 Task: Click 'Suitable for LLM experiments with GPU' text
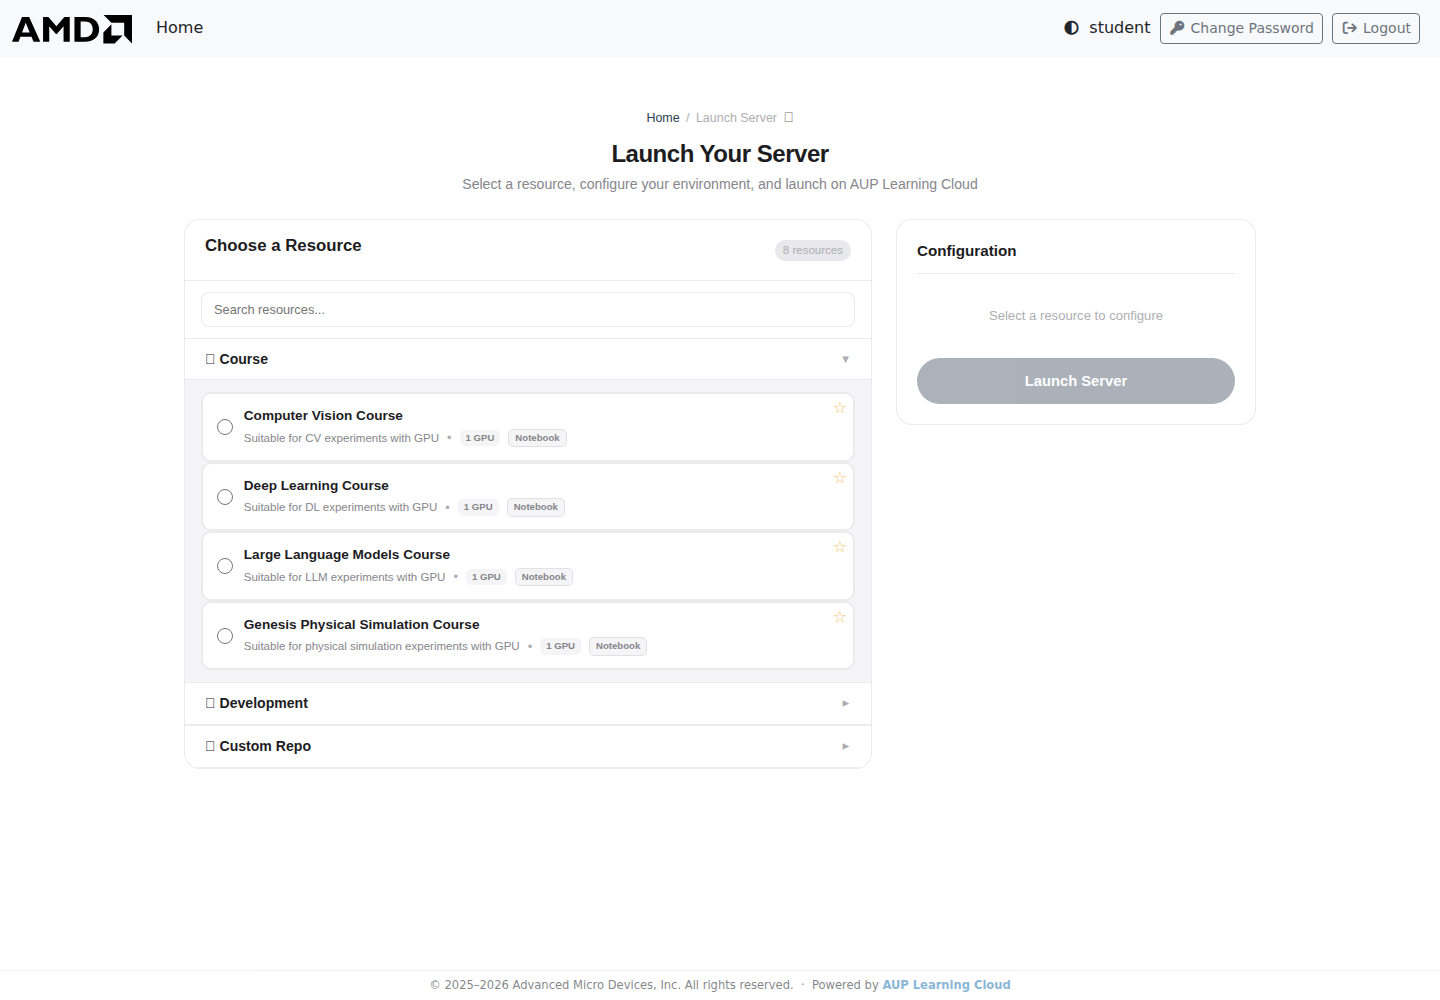pos(345,577)
